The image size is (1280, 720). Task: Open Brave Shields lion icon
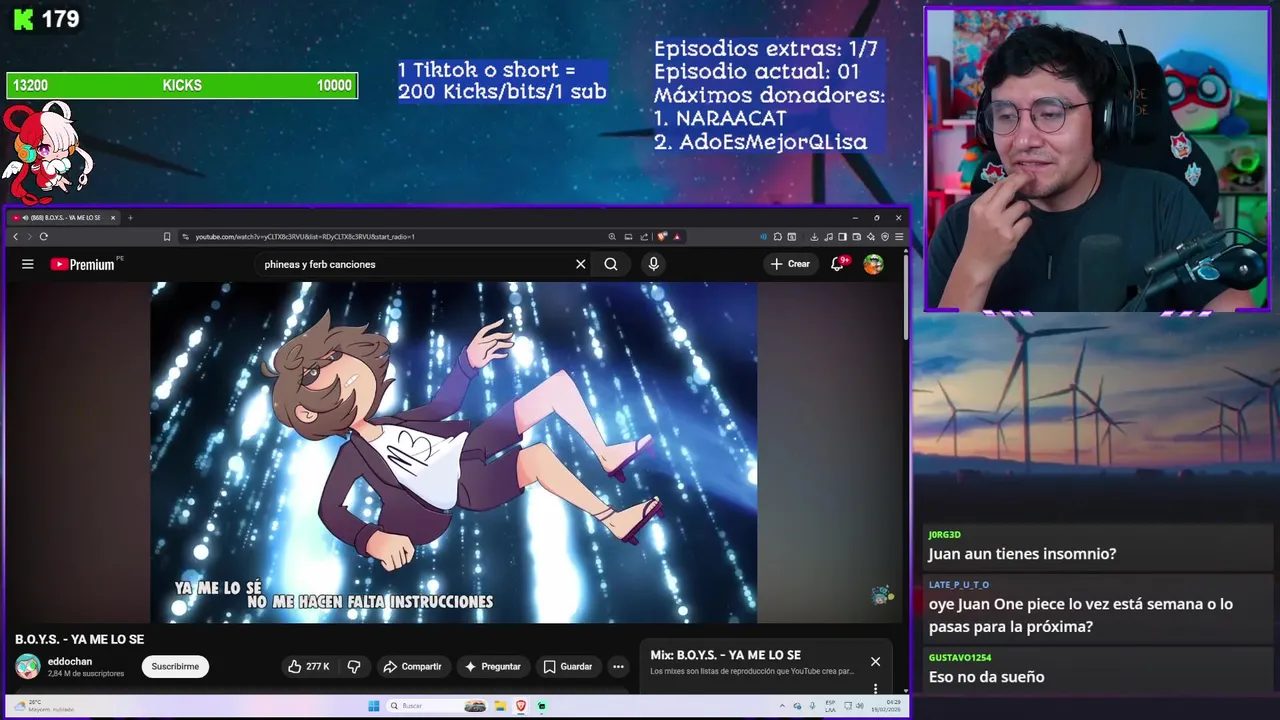point(662,237)
